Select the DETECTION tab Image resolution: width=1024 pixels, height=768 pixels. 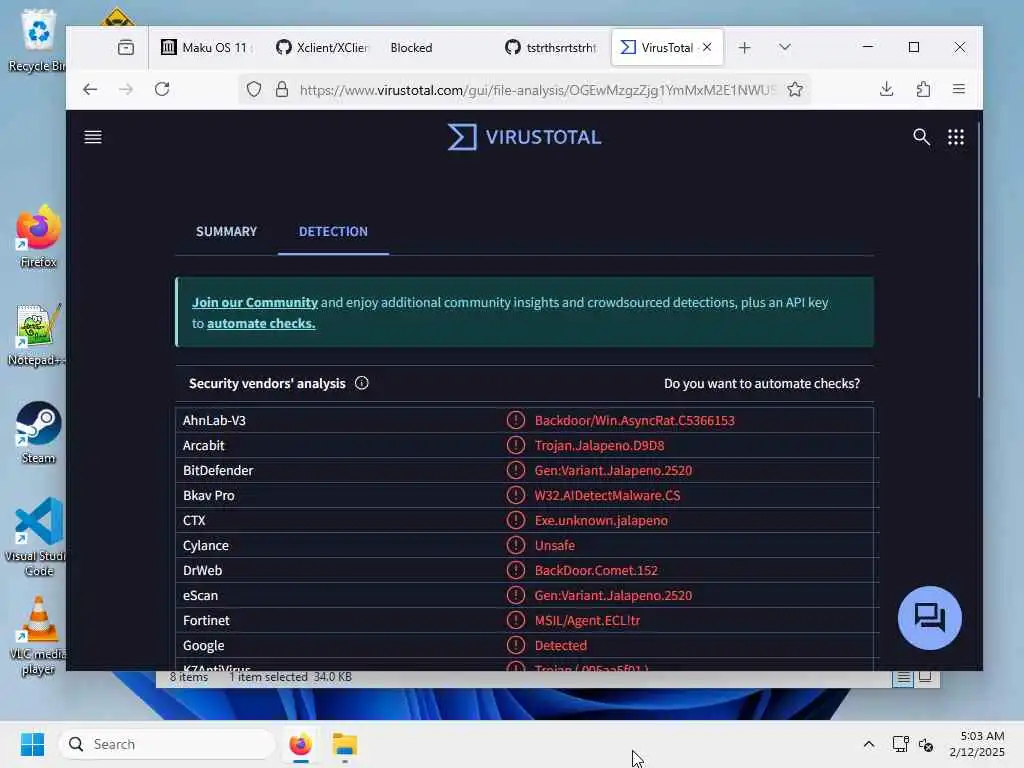pos(333,231)
